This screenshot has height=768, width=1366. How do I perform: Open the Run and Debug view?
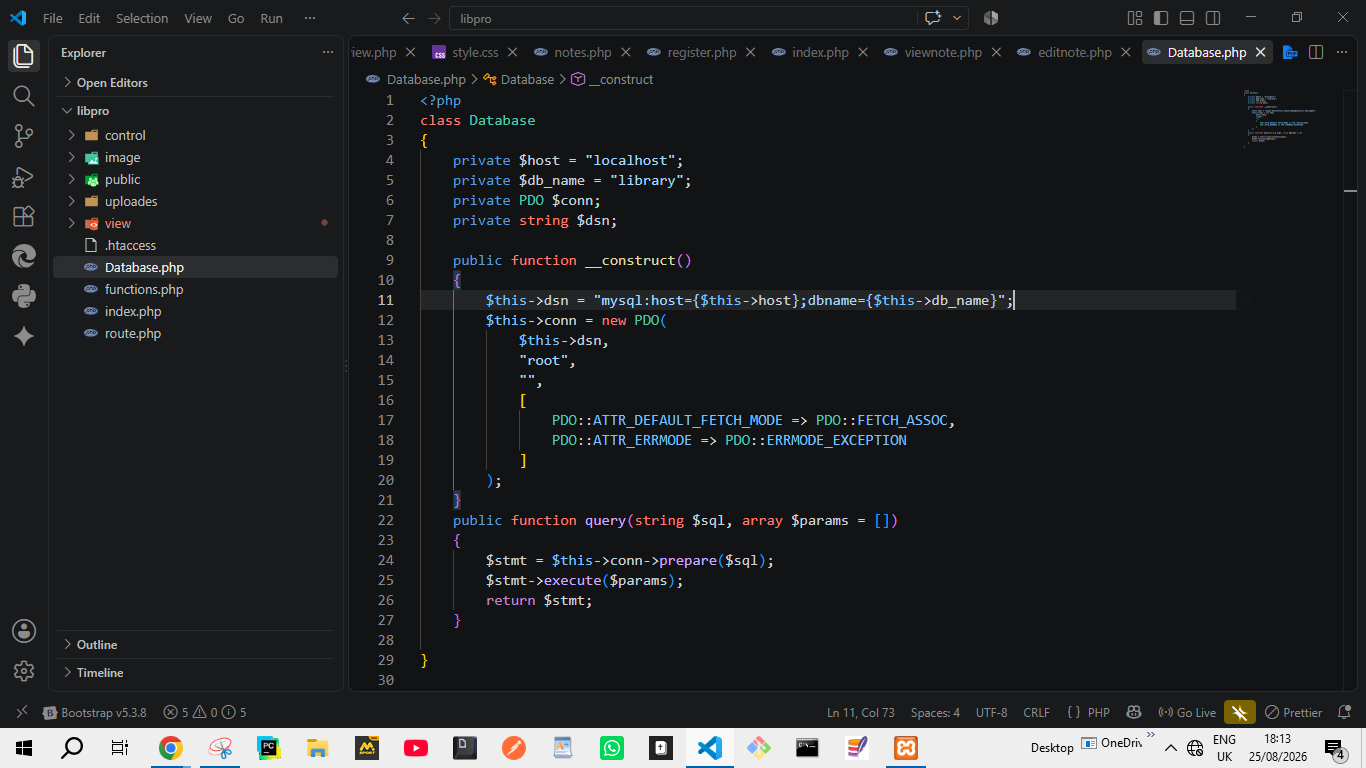[24, 177]
